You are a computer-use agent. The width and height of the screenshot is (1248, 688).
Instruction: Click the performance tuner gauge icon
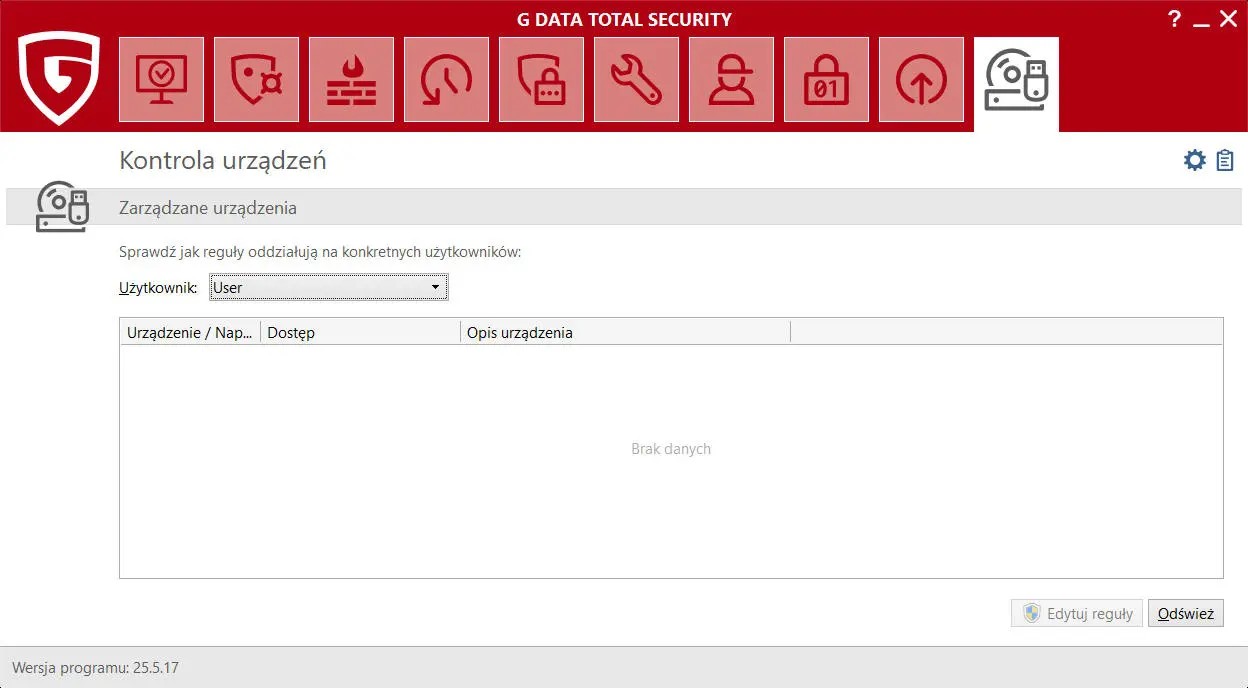446,79
